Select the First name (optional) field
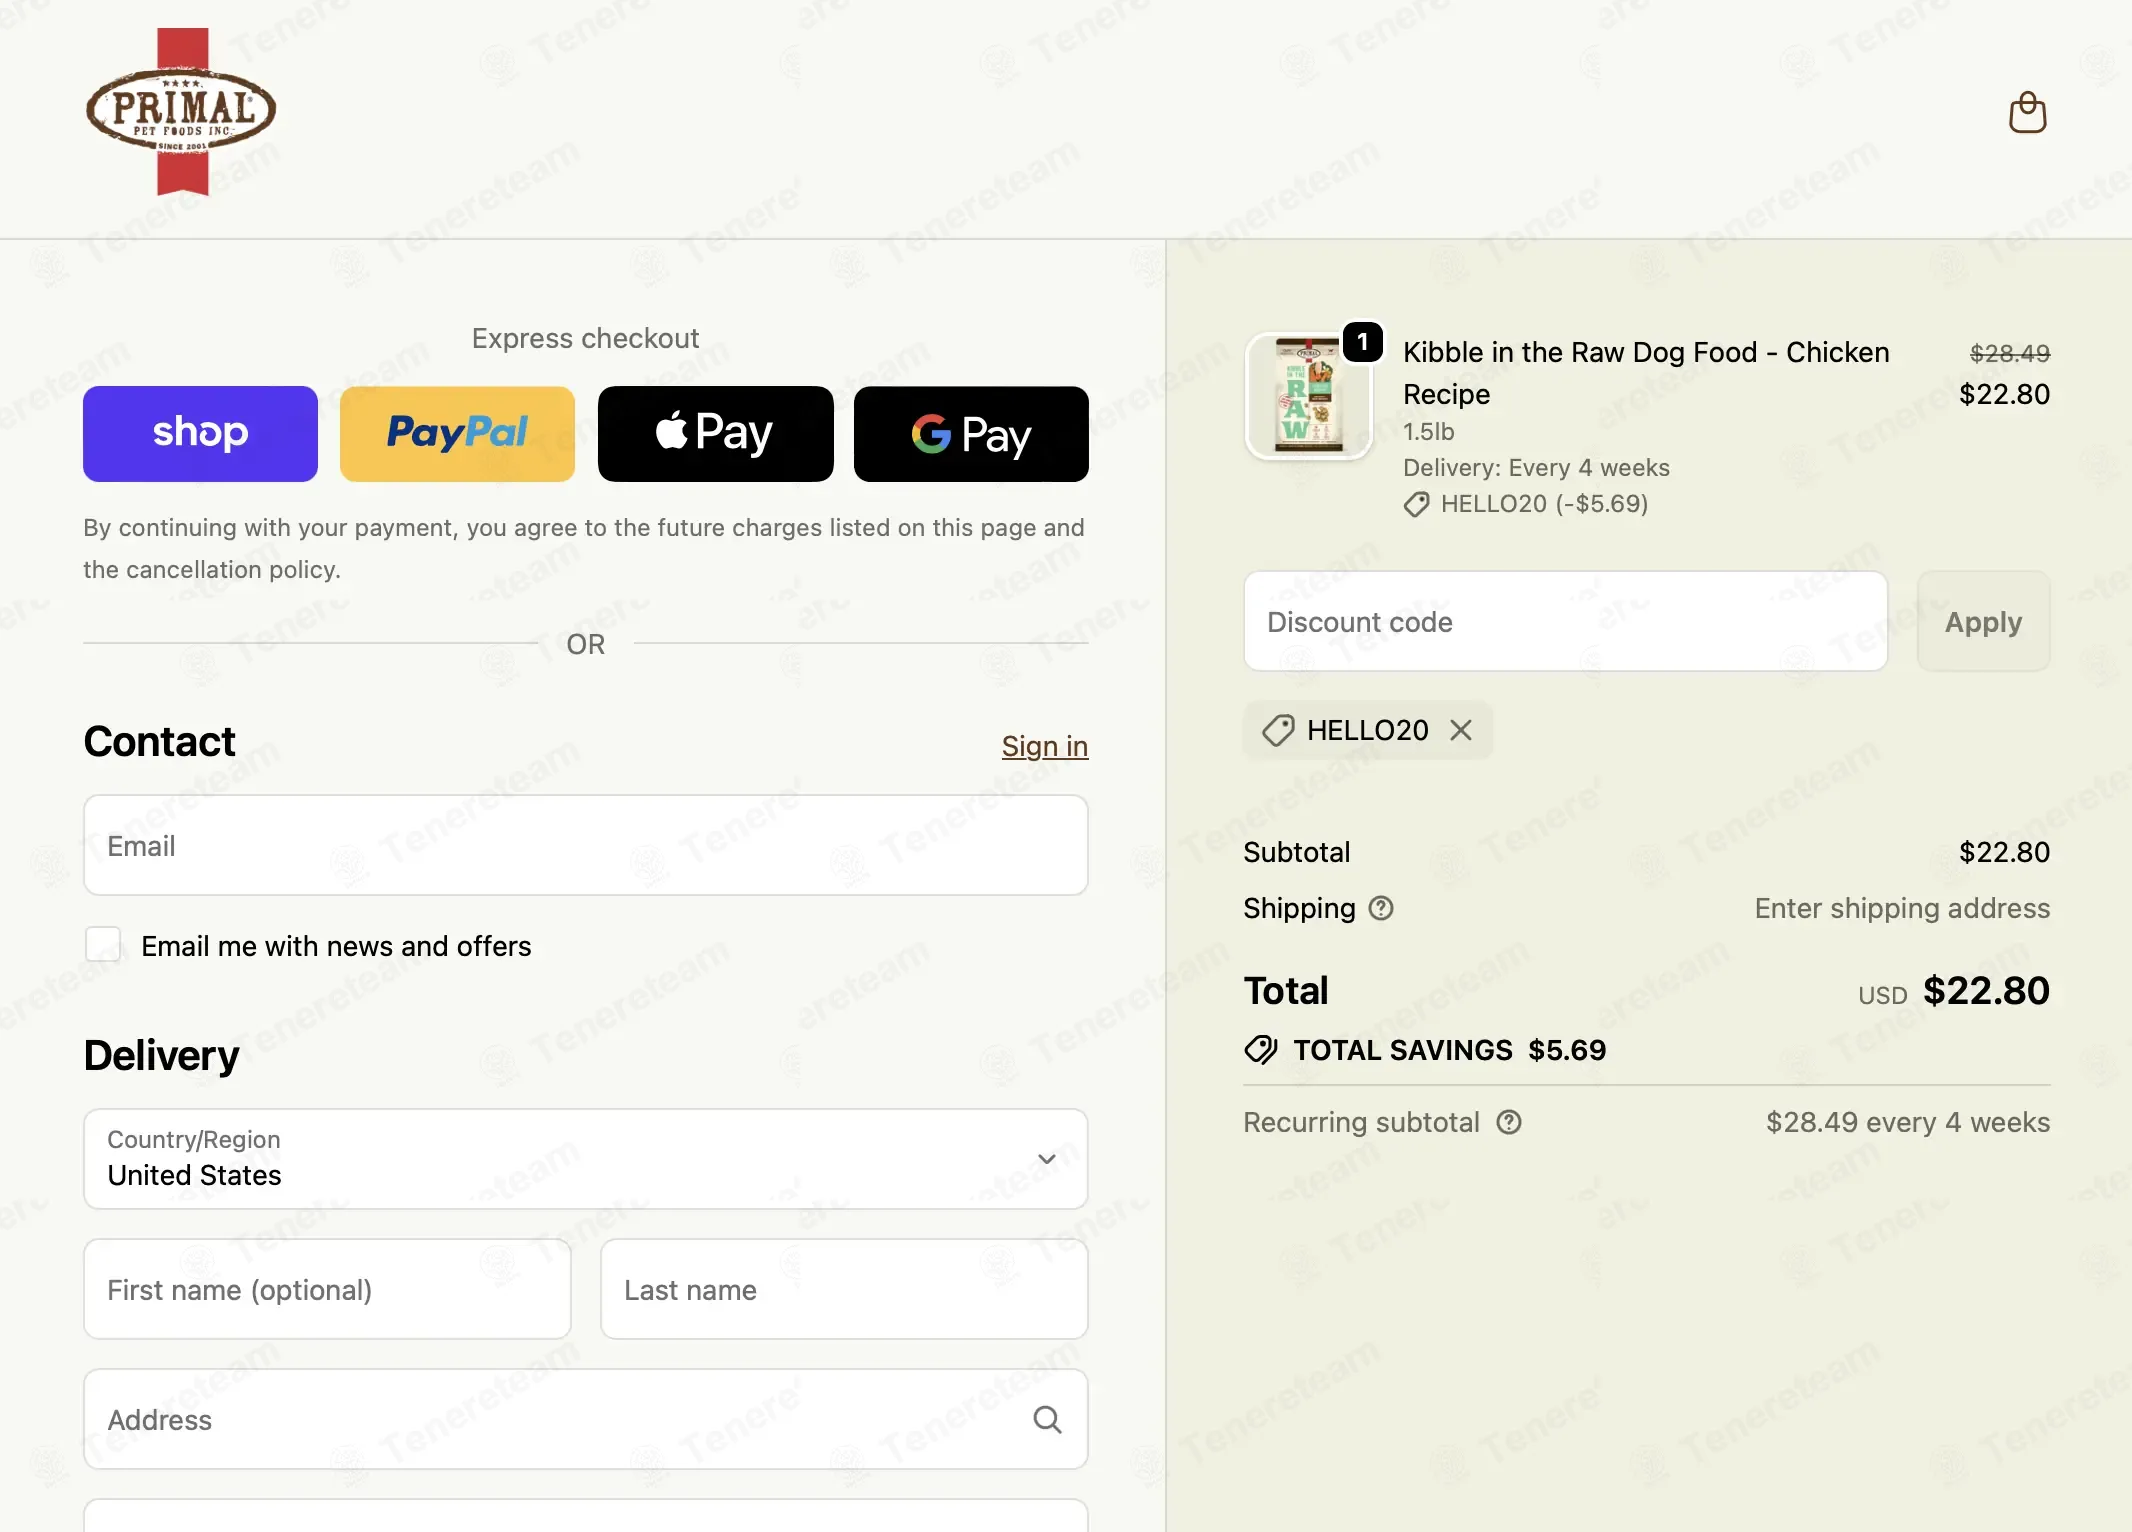2132x1532 pixels. 328,1289
